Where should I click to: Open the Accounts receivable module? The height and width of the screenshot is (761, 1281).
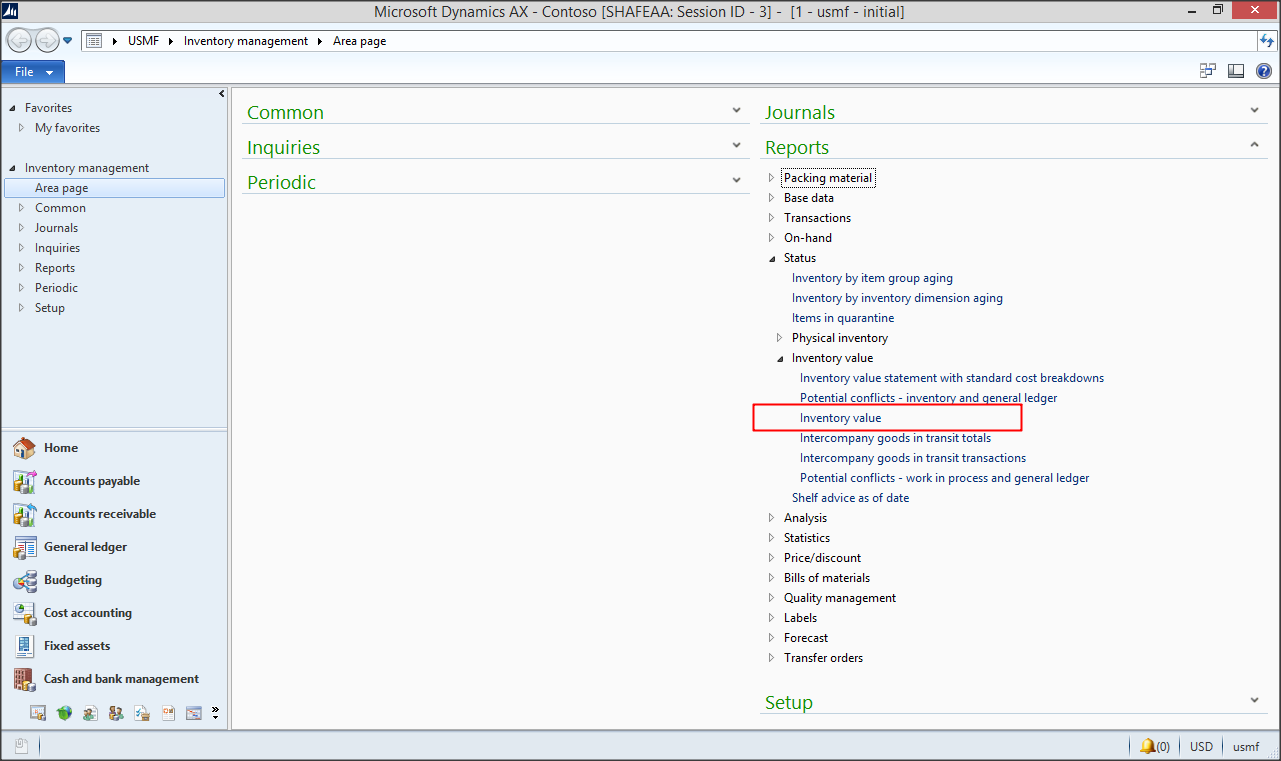pyautogui.click(x=114, y=514)
